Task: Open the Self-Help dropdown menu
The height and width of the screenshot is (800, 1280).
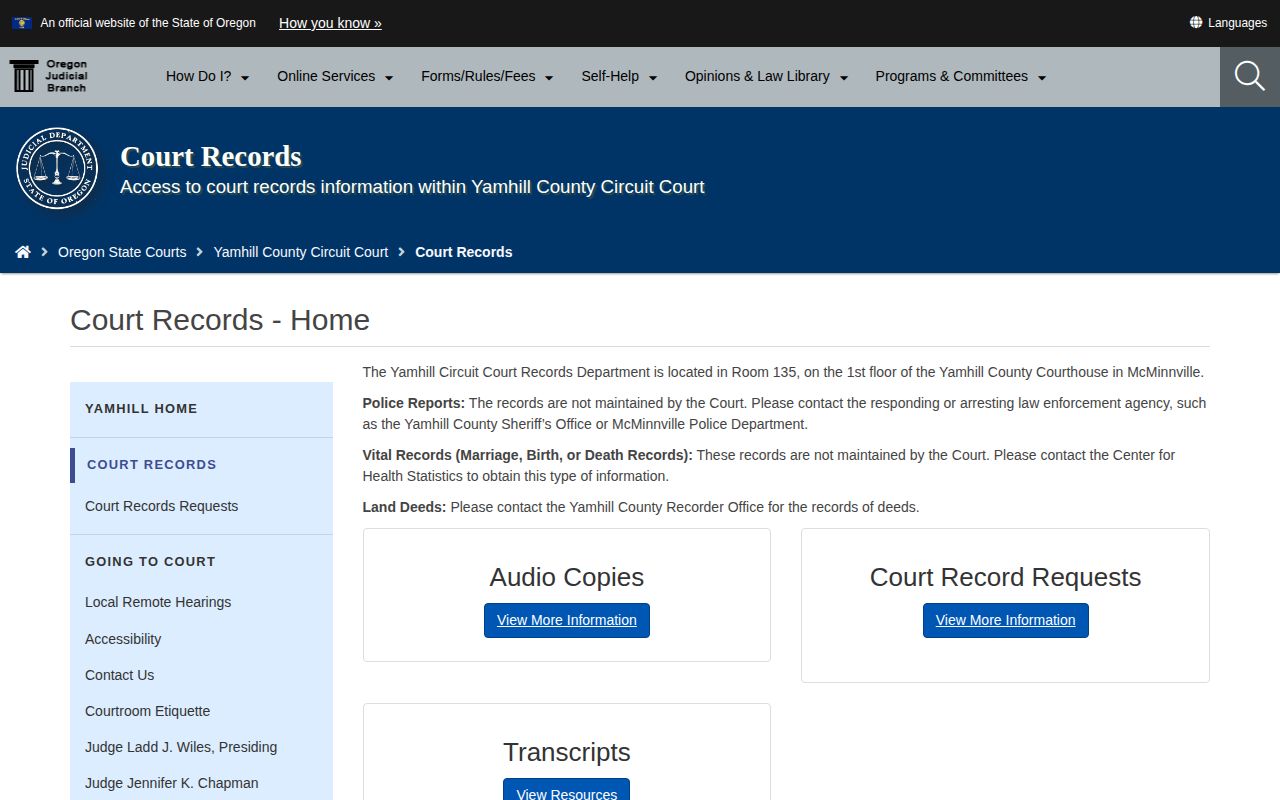Action: (619, 76)
